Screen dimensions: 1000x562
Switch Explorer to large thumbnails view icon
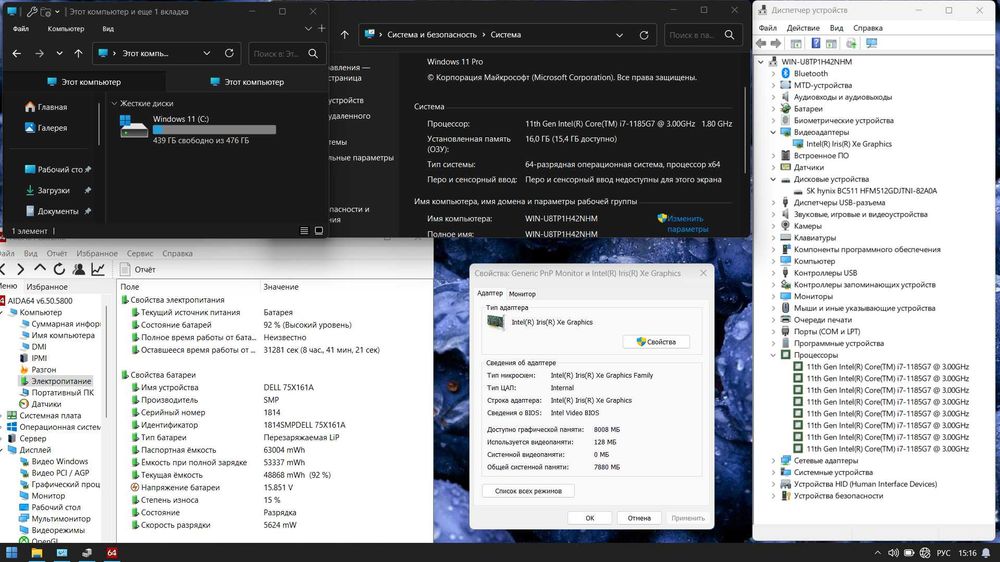coord(319,231)
